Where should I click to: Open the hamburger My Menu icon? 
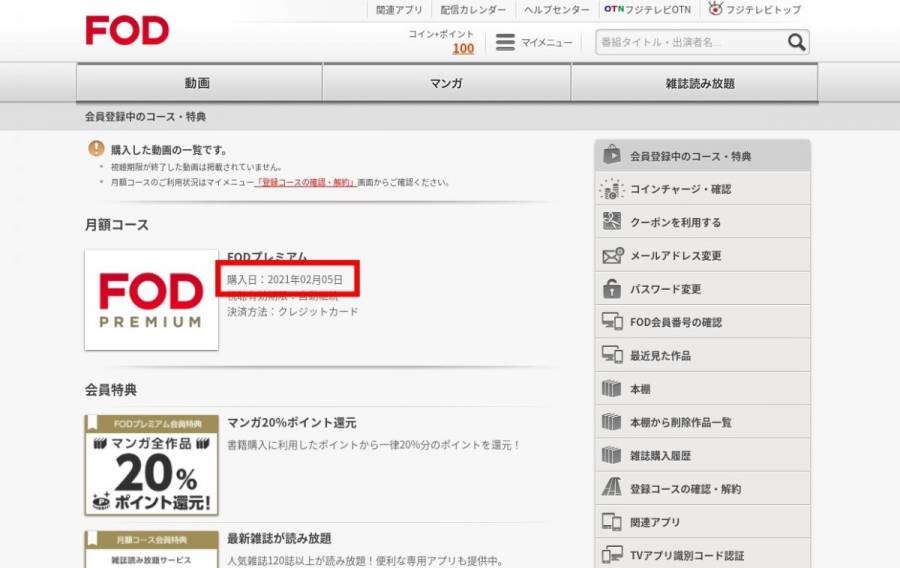505,42
